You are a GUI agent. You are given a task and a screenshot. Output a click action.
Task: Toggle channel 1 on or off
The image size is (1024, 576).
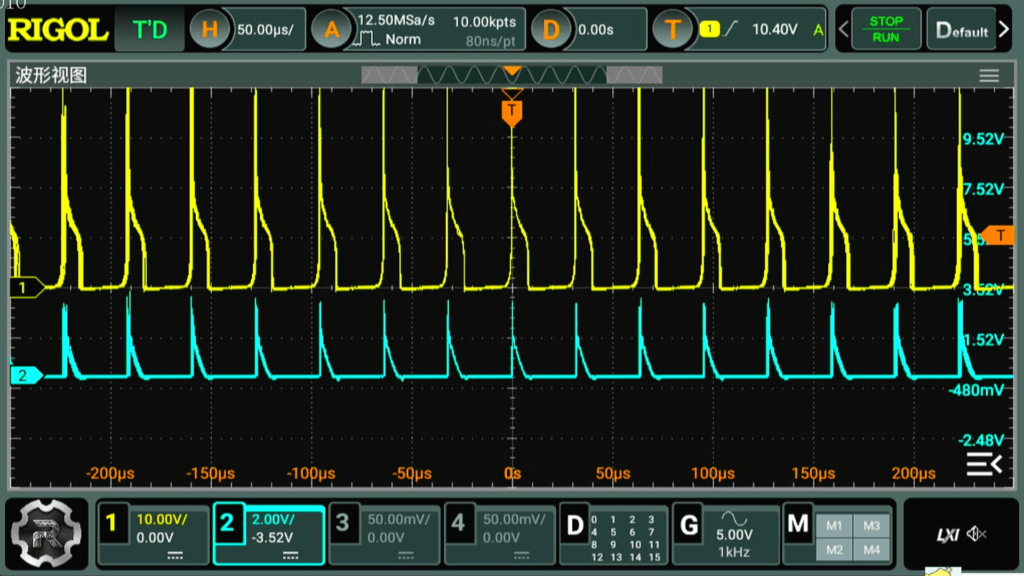[112, 522]
